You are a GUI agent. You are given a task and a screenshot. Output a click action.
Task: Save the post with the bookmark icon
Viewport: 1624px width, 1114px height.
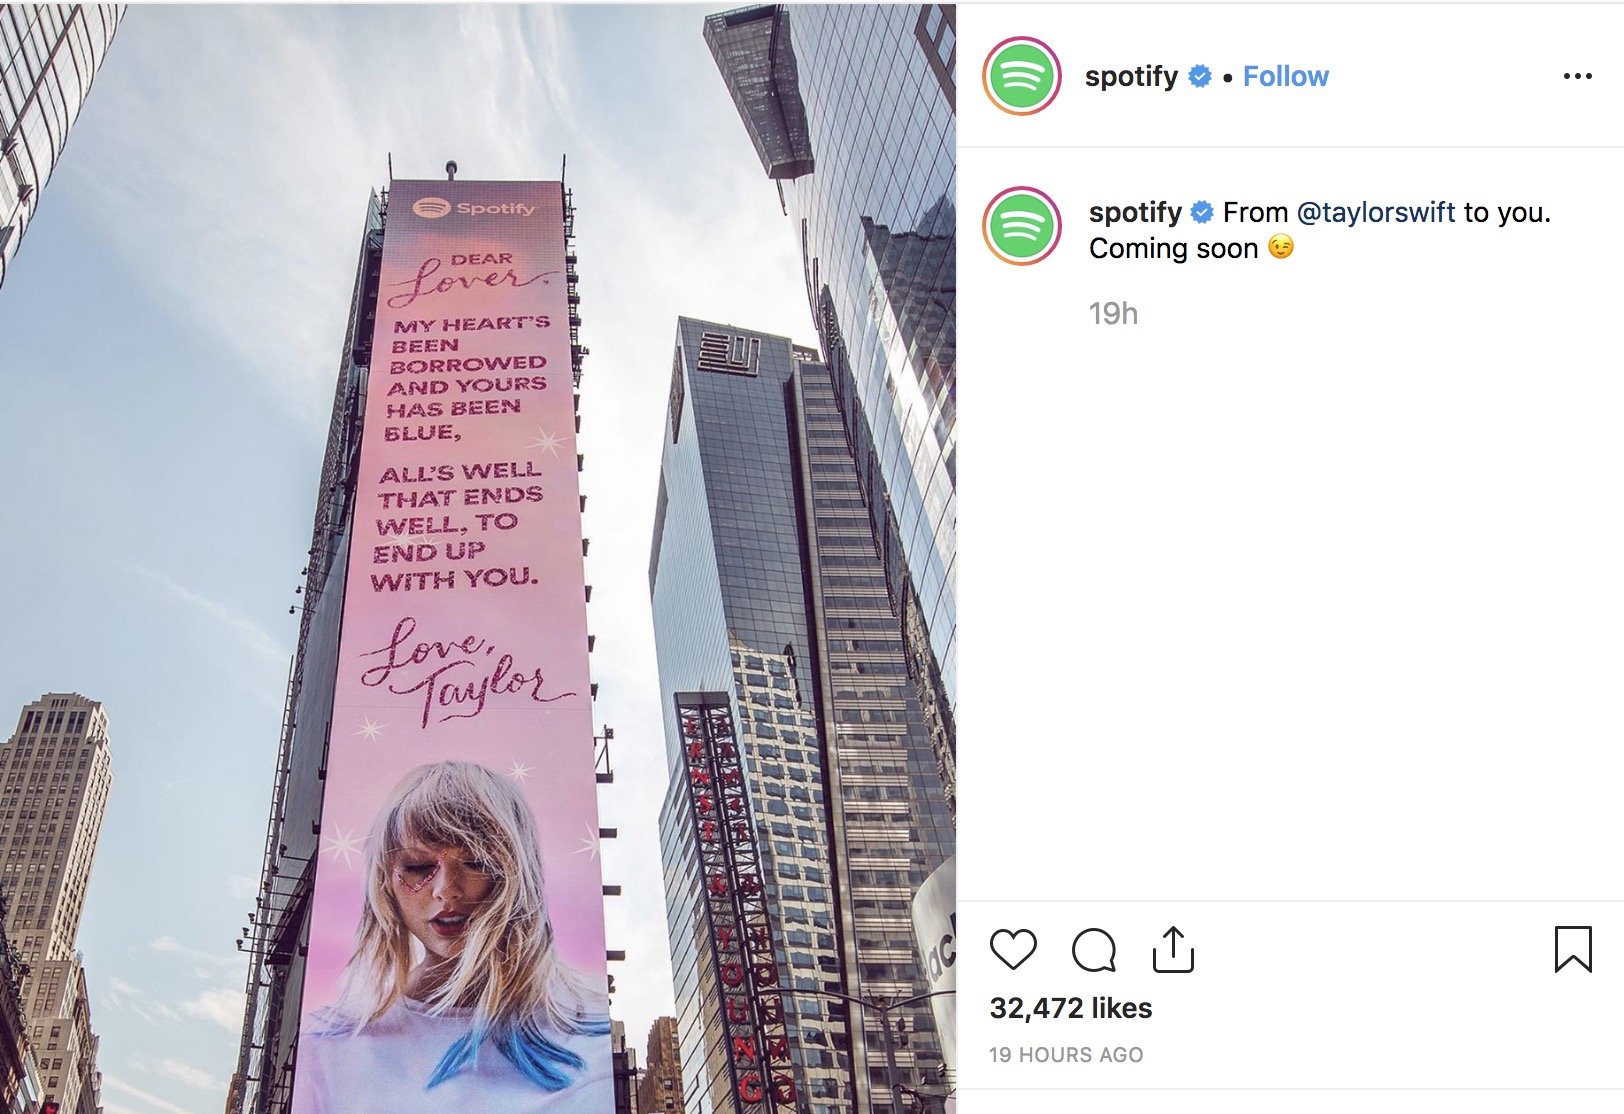point(1573,949)
